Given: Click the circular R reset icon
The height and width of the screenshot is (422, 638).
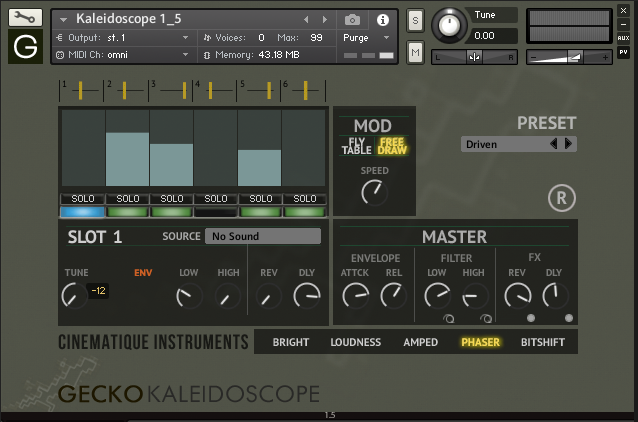Looking at the screenshot, I should tap(562, 198).
